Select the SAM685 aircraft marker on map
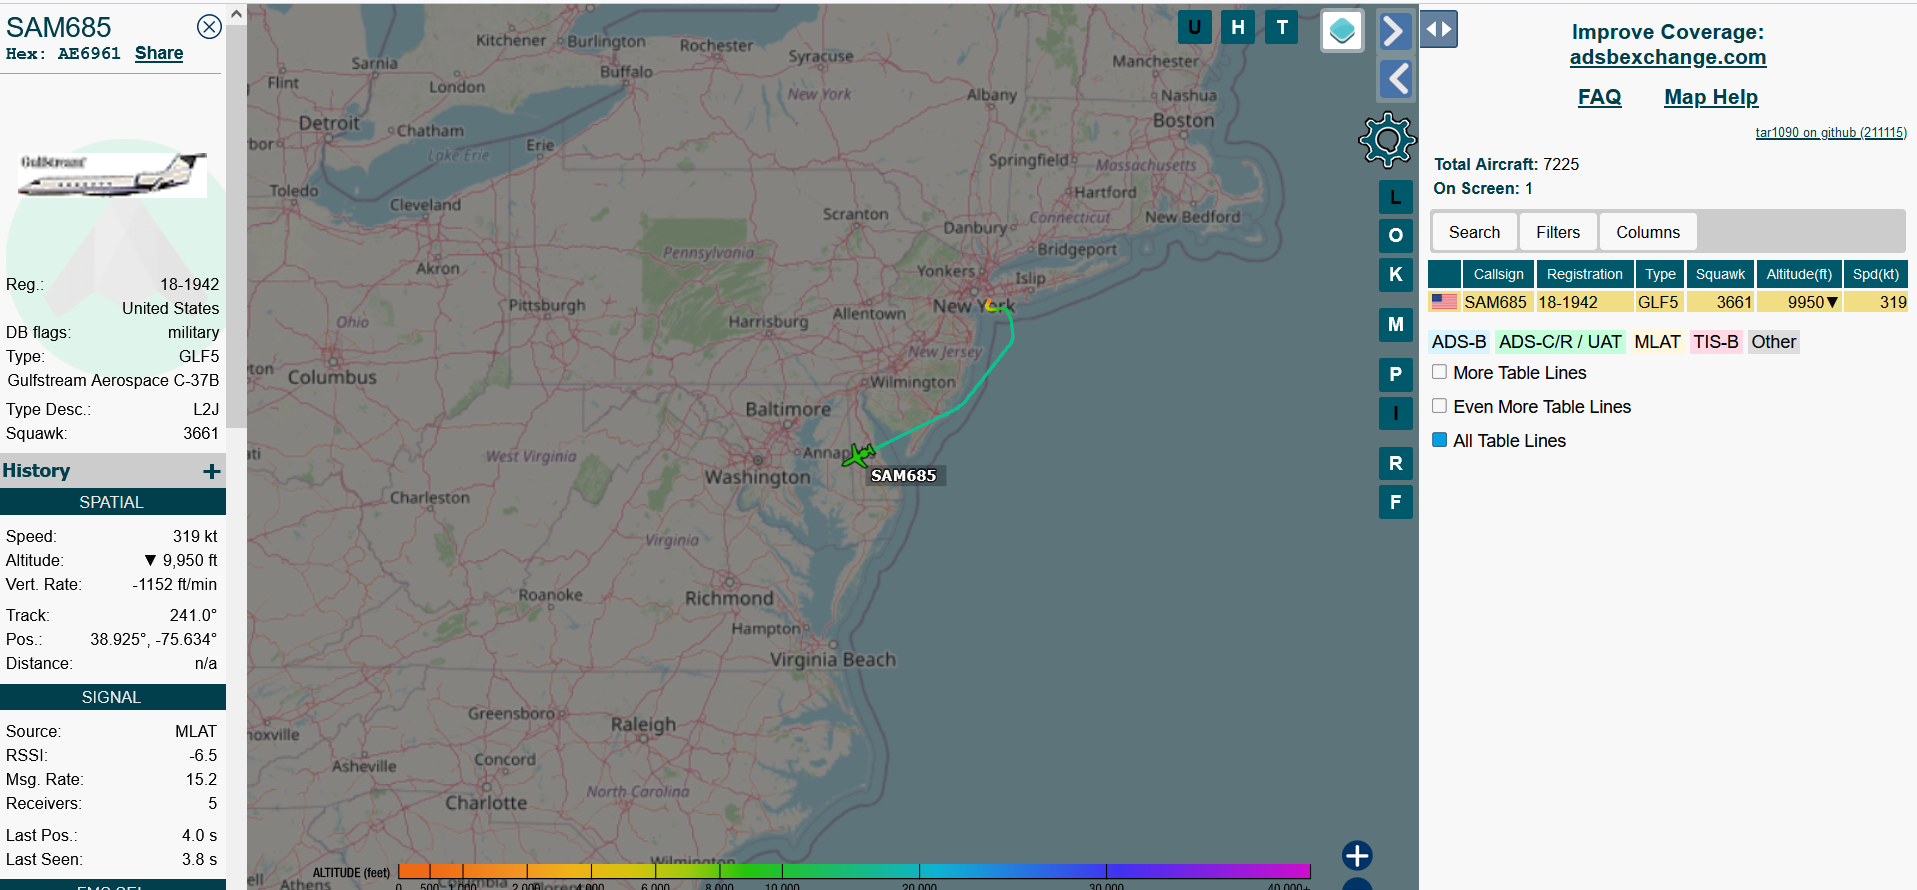This screenshot has width=1917, height=890. pos(858,456)
